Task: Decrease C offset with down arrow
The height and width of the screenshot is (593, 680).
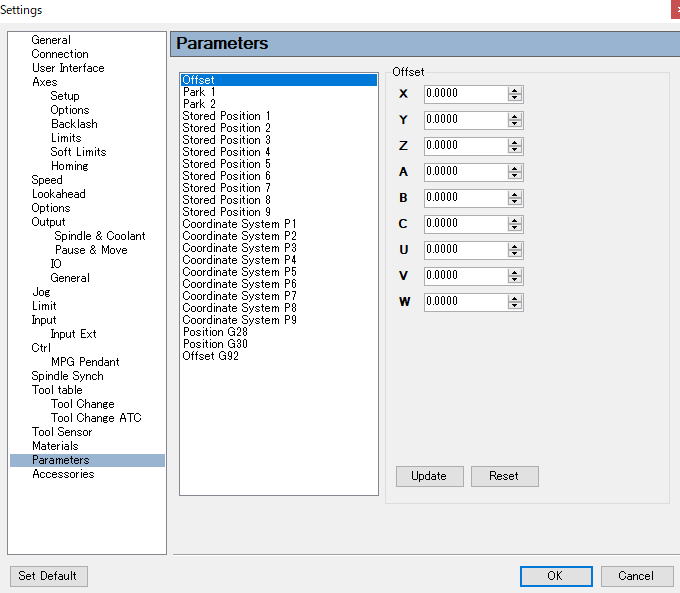Action: tap(515, 228)
